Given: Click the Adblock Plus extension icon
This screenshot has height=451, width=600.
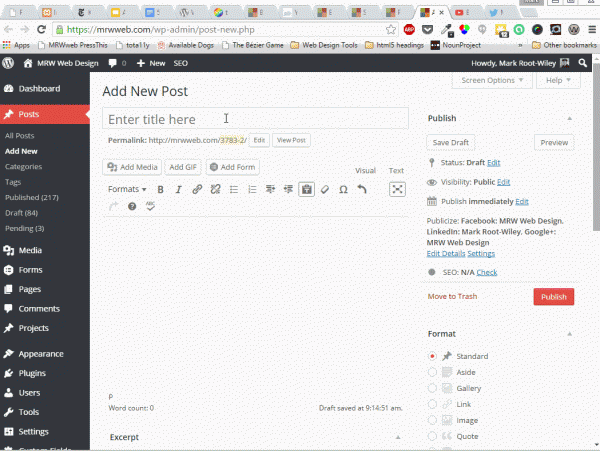Looking at the screenshot, I should point(409,29).
